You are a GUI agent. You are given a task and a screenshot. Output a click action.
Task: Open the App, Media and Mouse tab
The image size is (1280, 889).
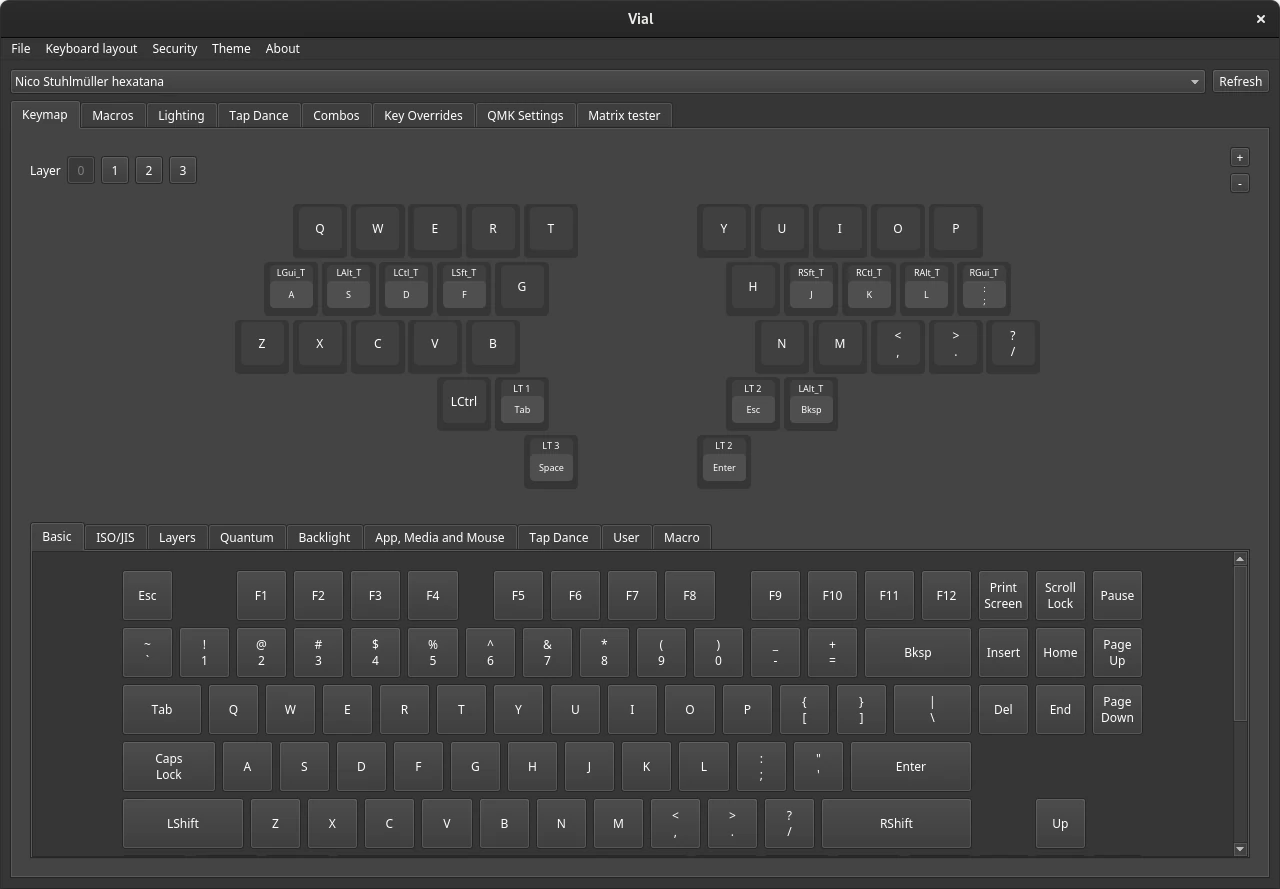tap(440, 537)
